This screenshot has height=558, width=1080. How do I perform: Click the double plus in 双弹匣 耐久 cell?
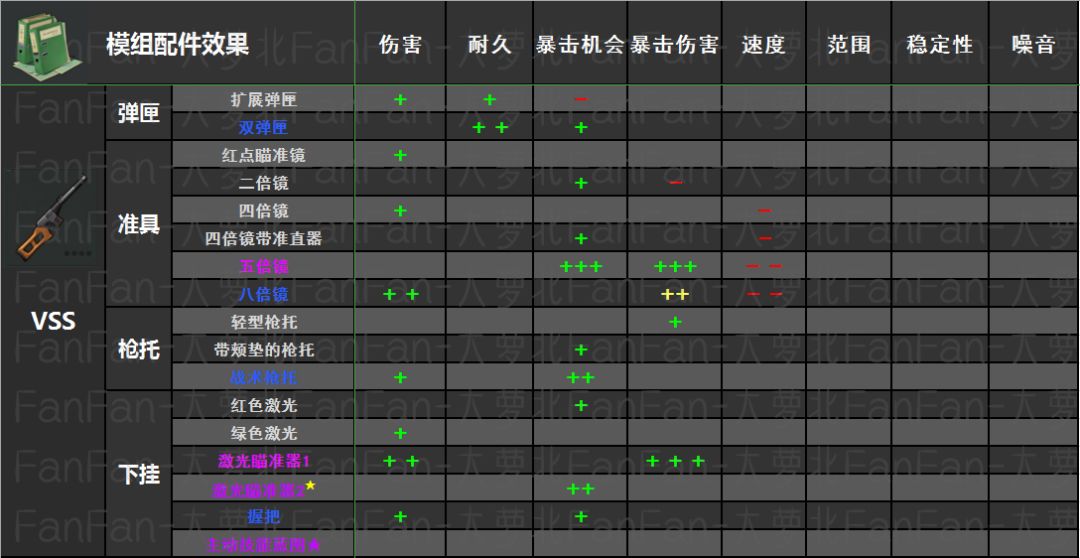490,127
